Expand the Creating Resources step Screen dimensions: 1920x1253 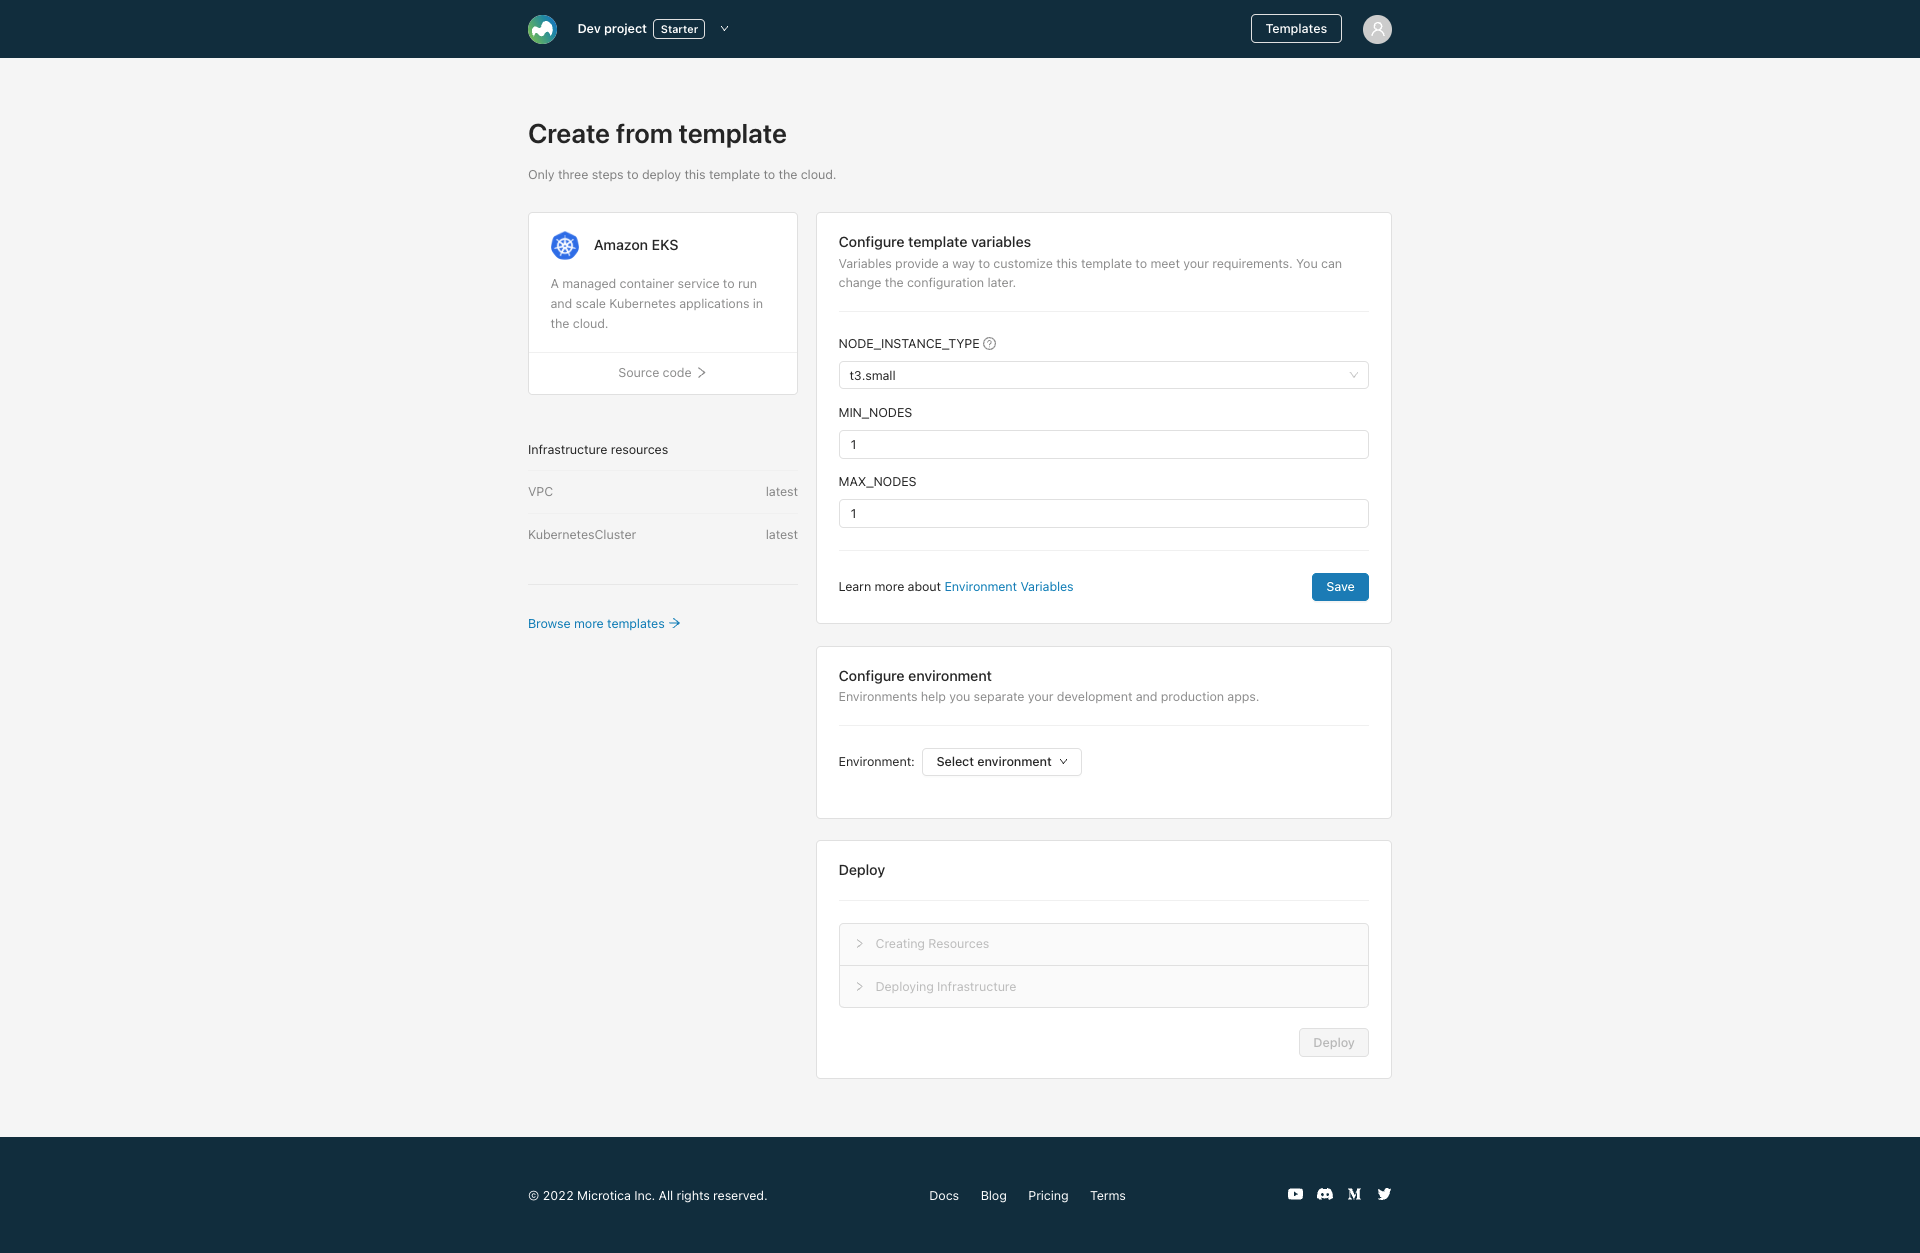(x=1103, y=944)
